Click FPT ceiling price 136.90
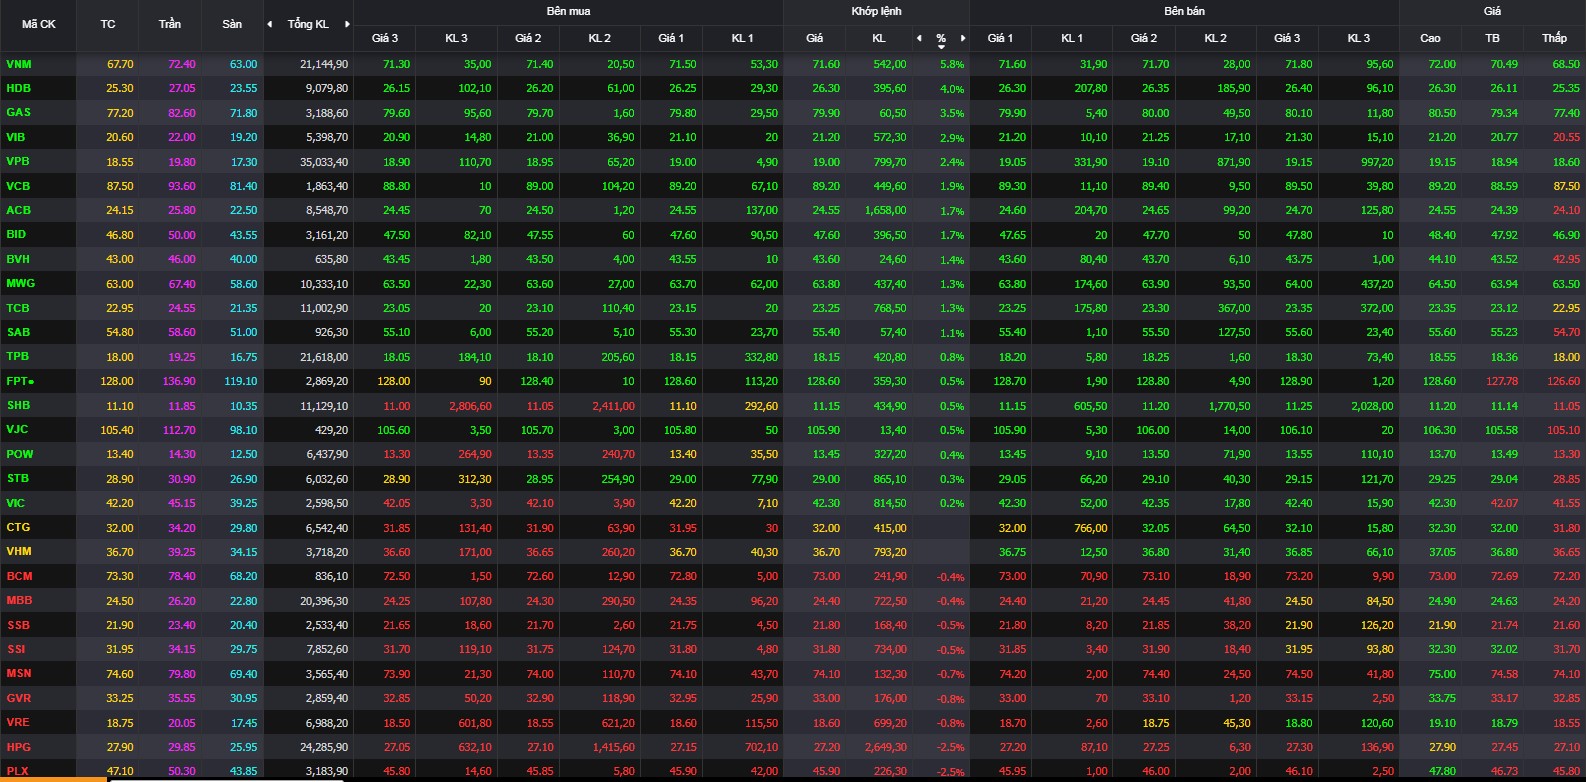Image resolution: width=1586 pixels, height=782 pixels. point(179,381)
